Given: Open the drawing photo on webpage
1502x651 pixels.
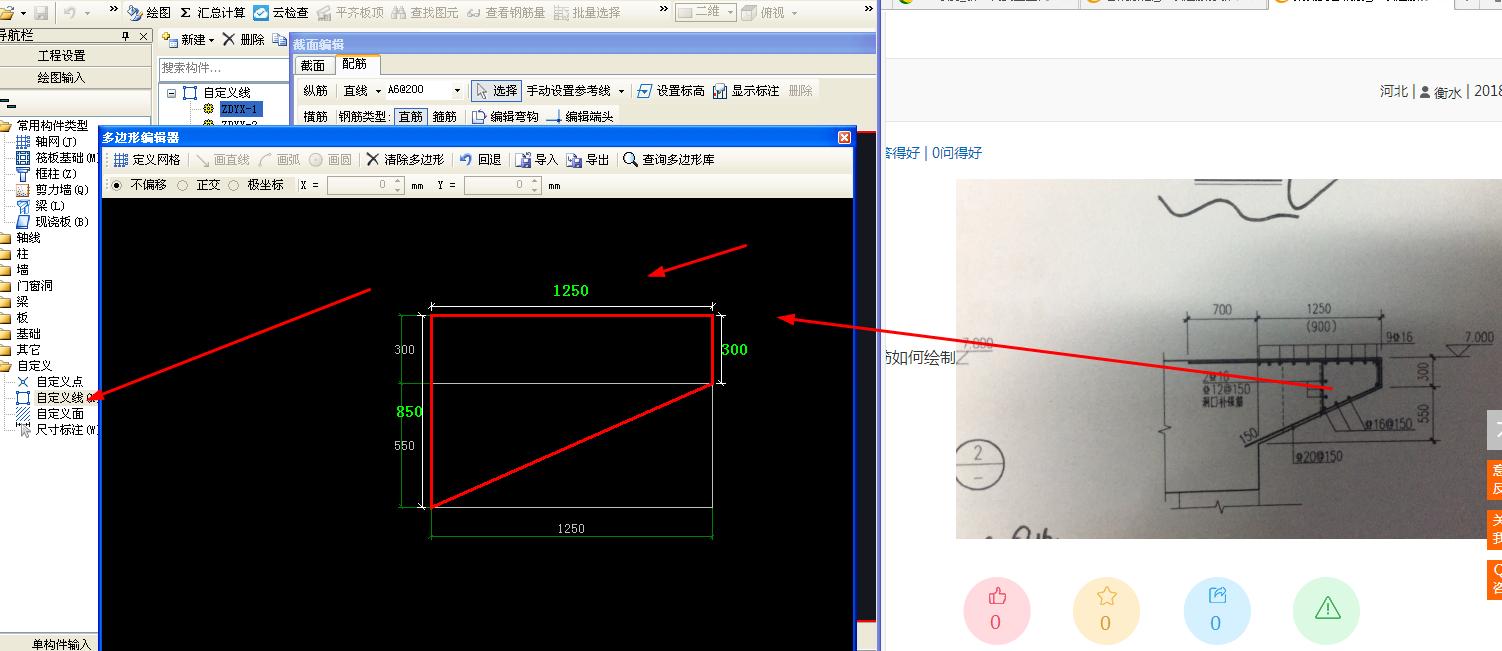Looking at the screenshot, I should tap(1228, 358).
